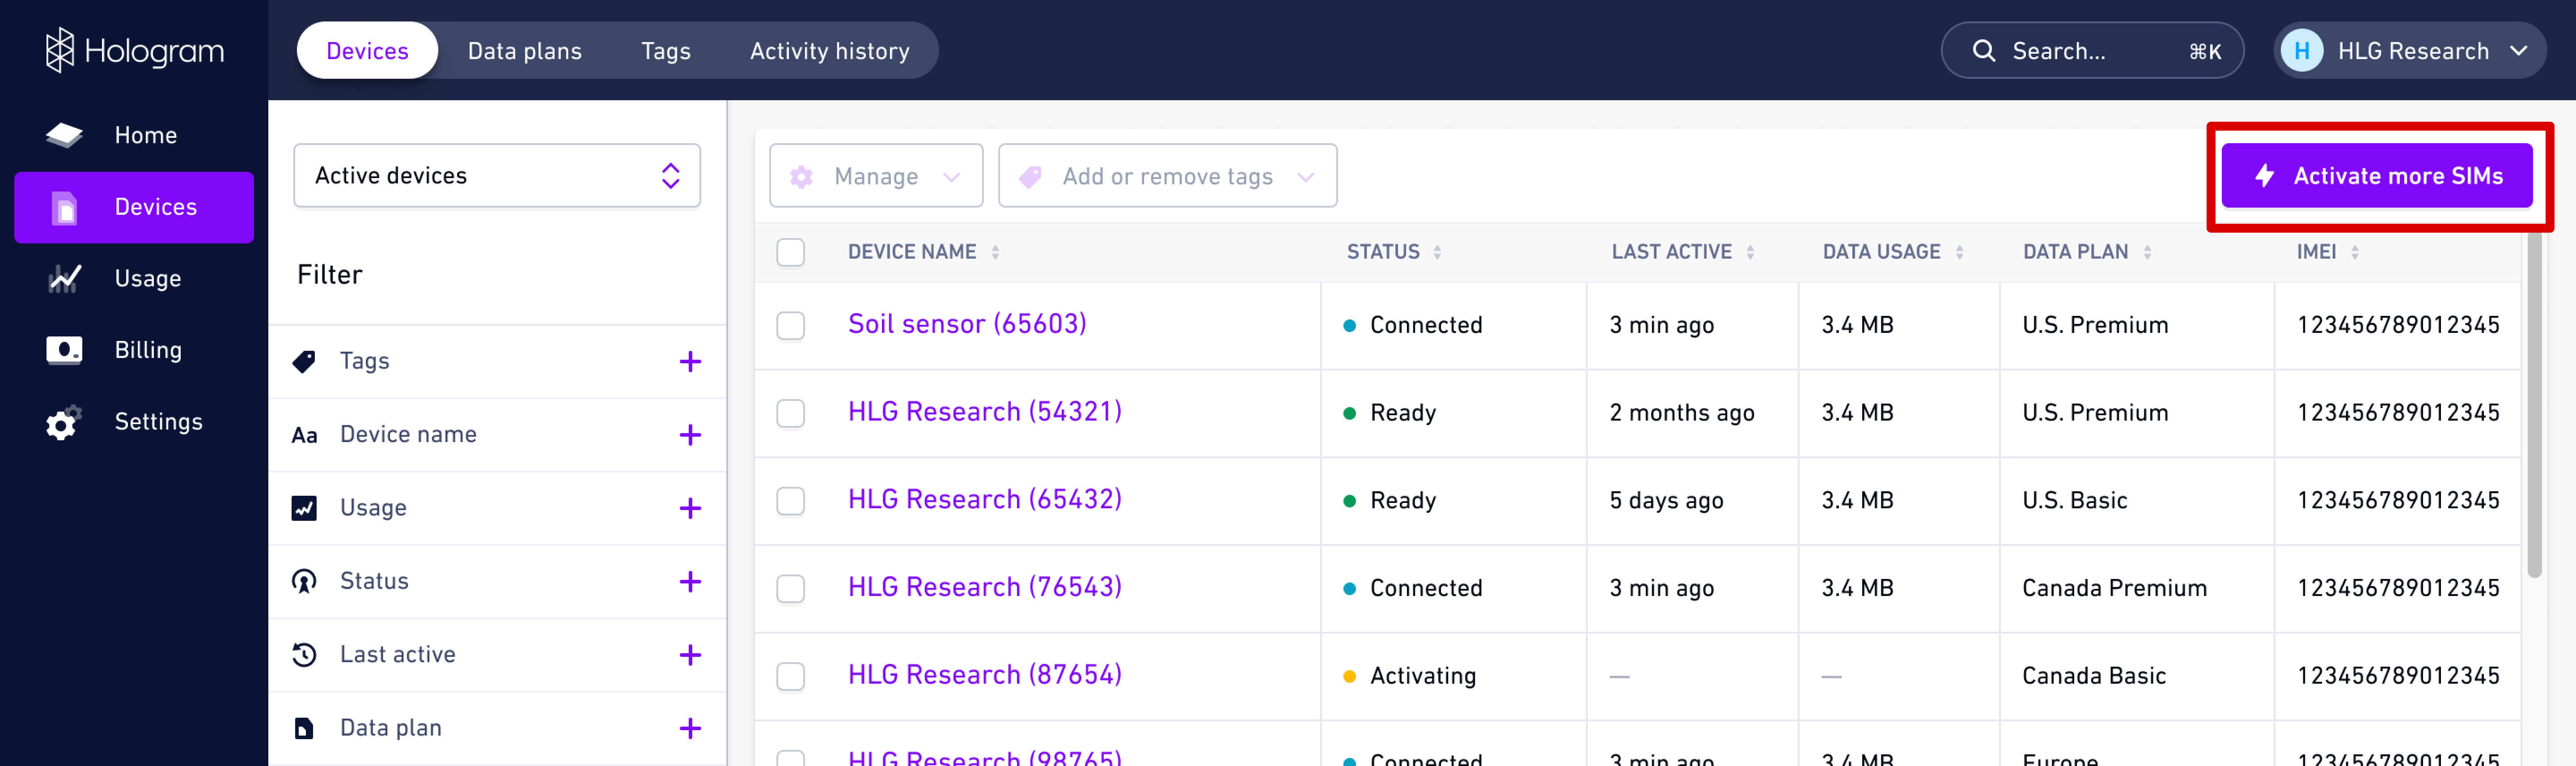
Task: Sort by Device Name column arrows
Action: click(995, 252)
